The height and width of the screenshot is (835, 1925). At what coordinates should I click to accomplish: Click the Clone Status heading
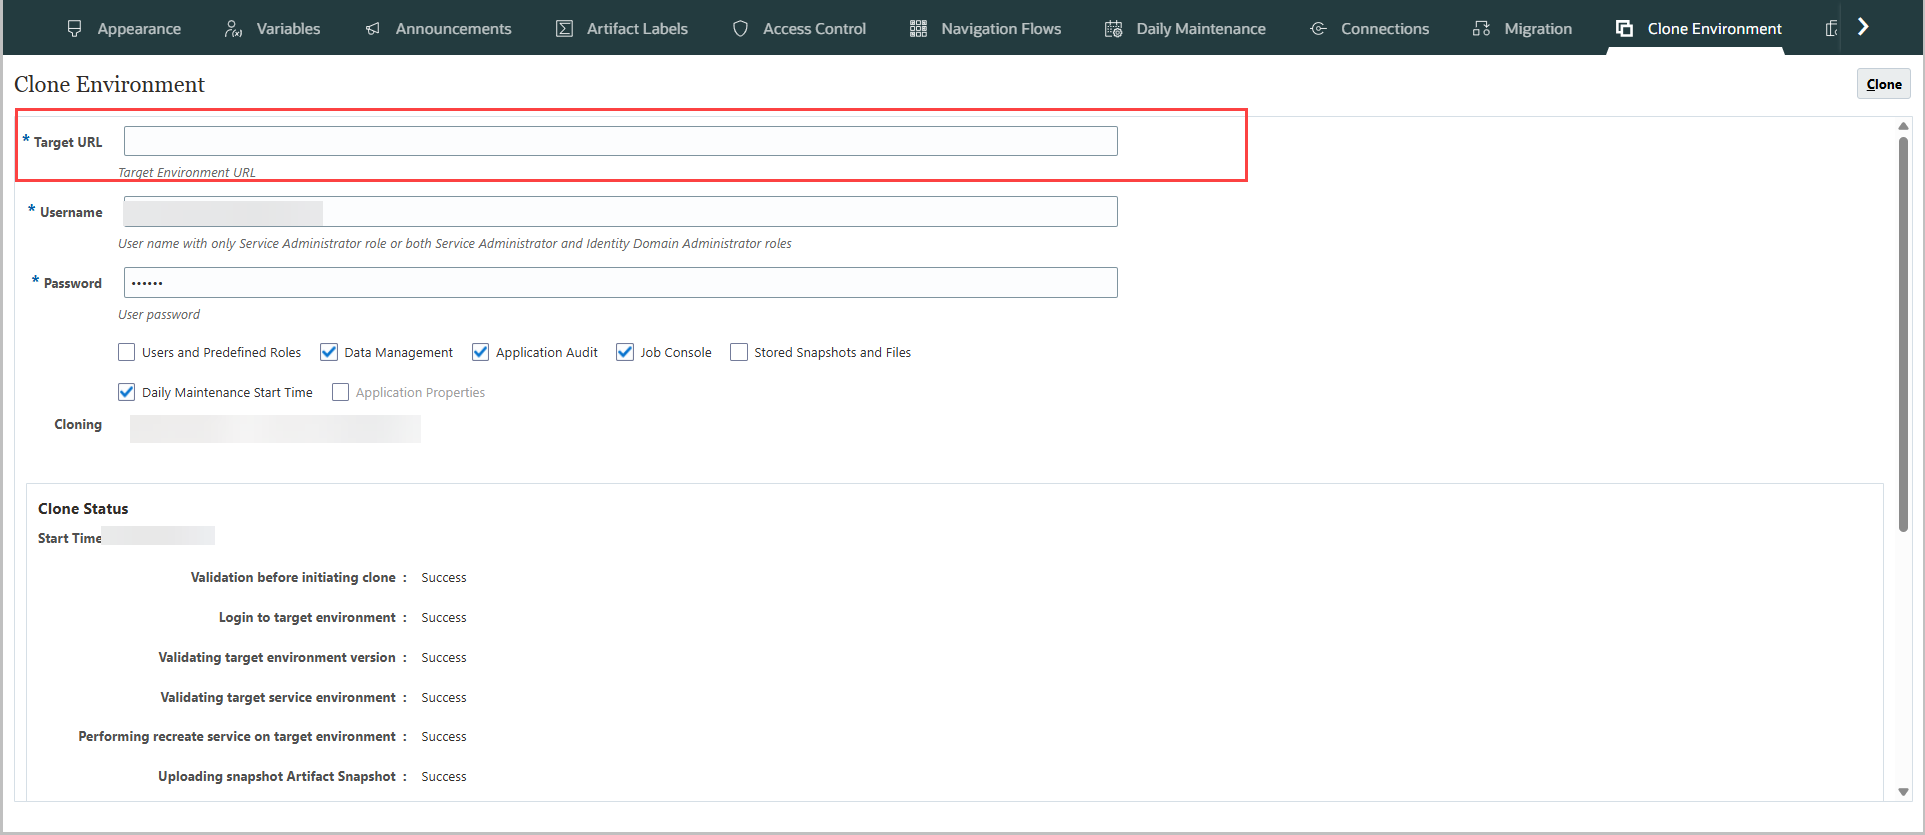tap(83, 509)
